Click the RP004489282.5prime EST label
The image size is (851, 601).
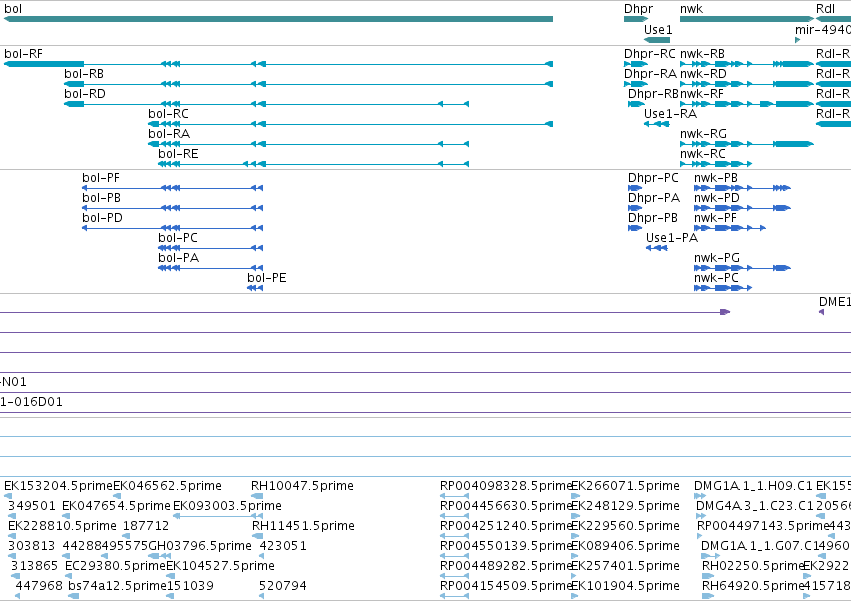[506, 566]
